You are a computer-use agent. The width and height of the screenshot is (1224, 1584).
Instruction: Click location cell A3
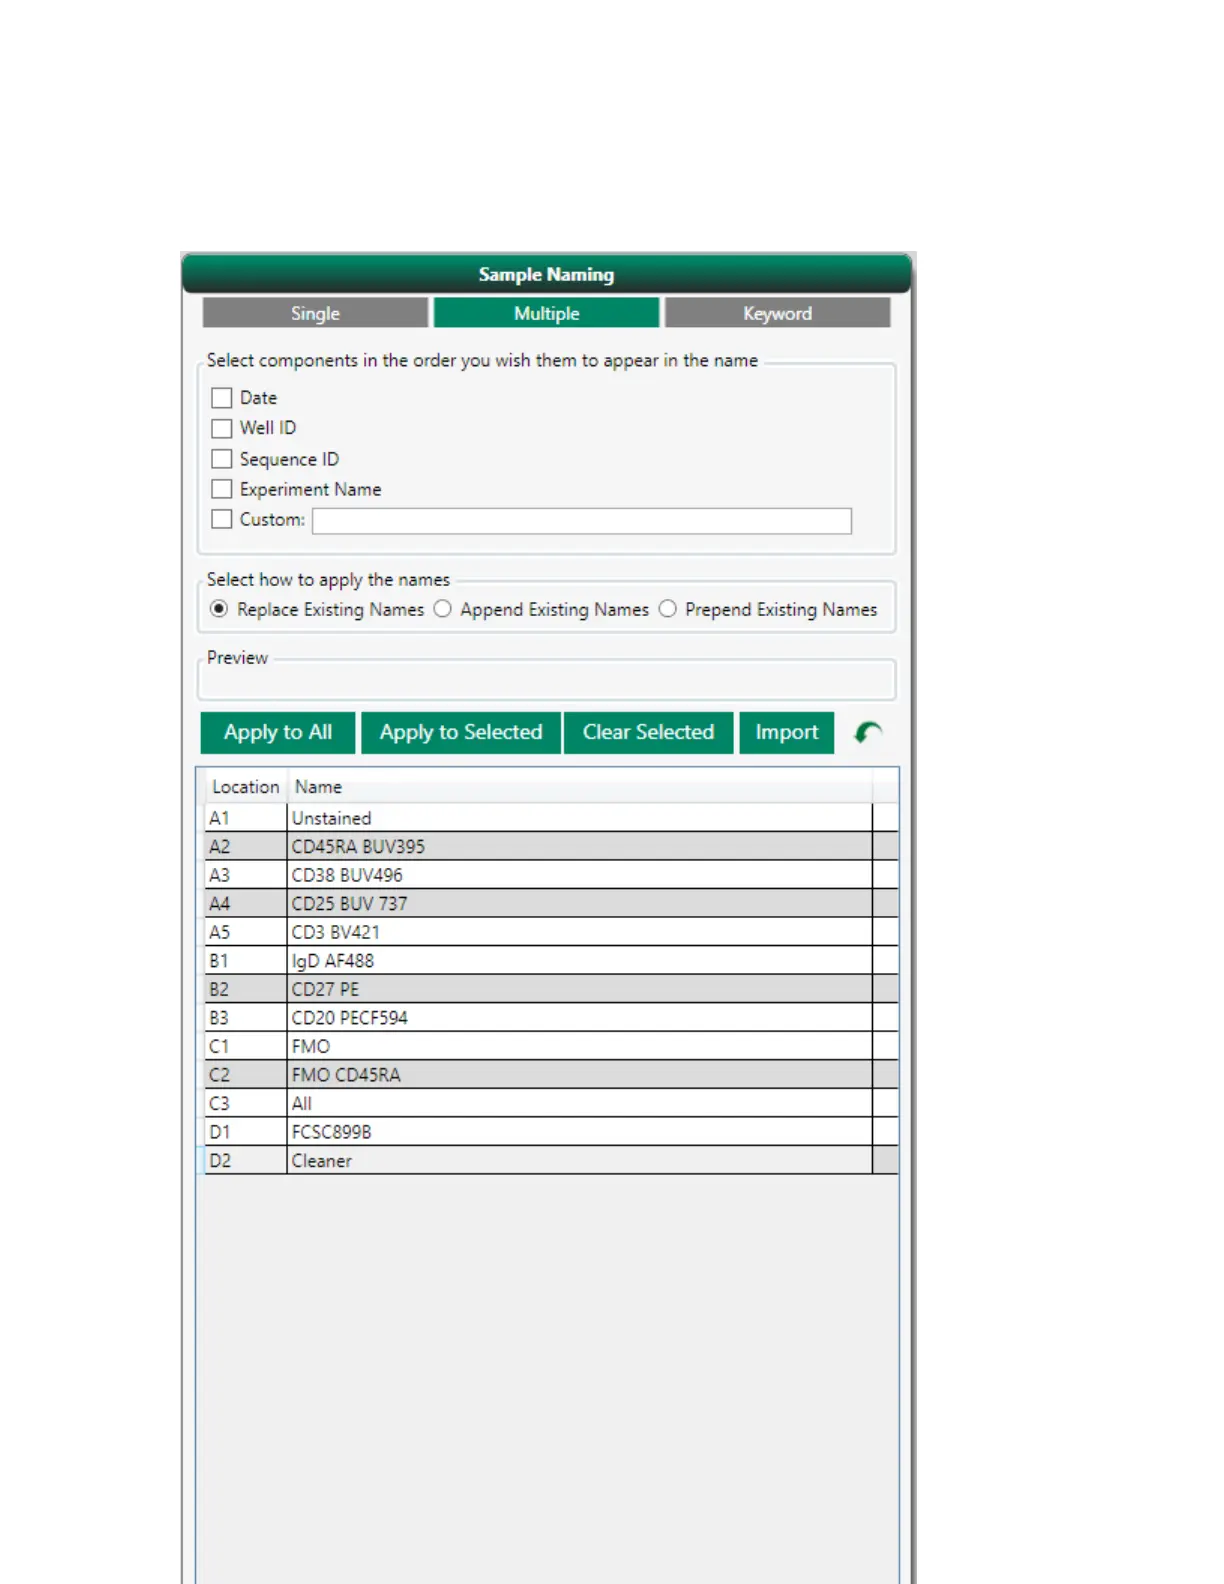pos(246,875)
